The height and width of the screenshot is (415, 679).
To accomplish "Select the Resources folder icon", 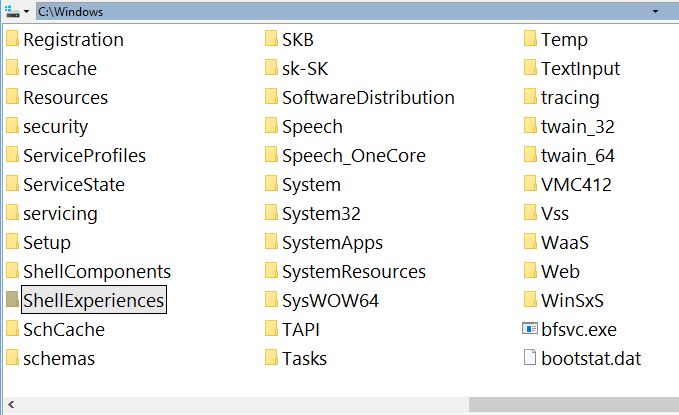I will (x=12, y=97).
